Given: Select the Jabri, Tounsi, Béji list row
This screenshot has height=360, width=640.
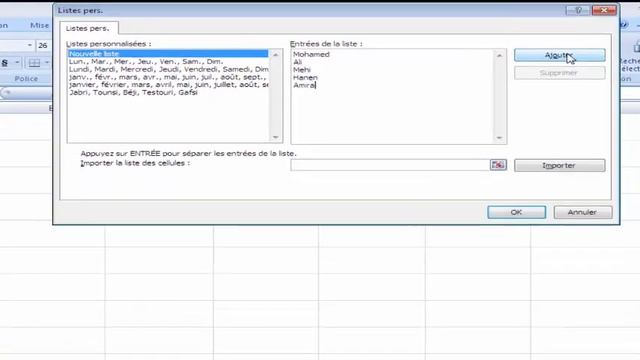Looking at the screenshot, I should point(168,92).
